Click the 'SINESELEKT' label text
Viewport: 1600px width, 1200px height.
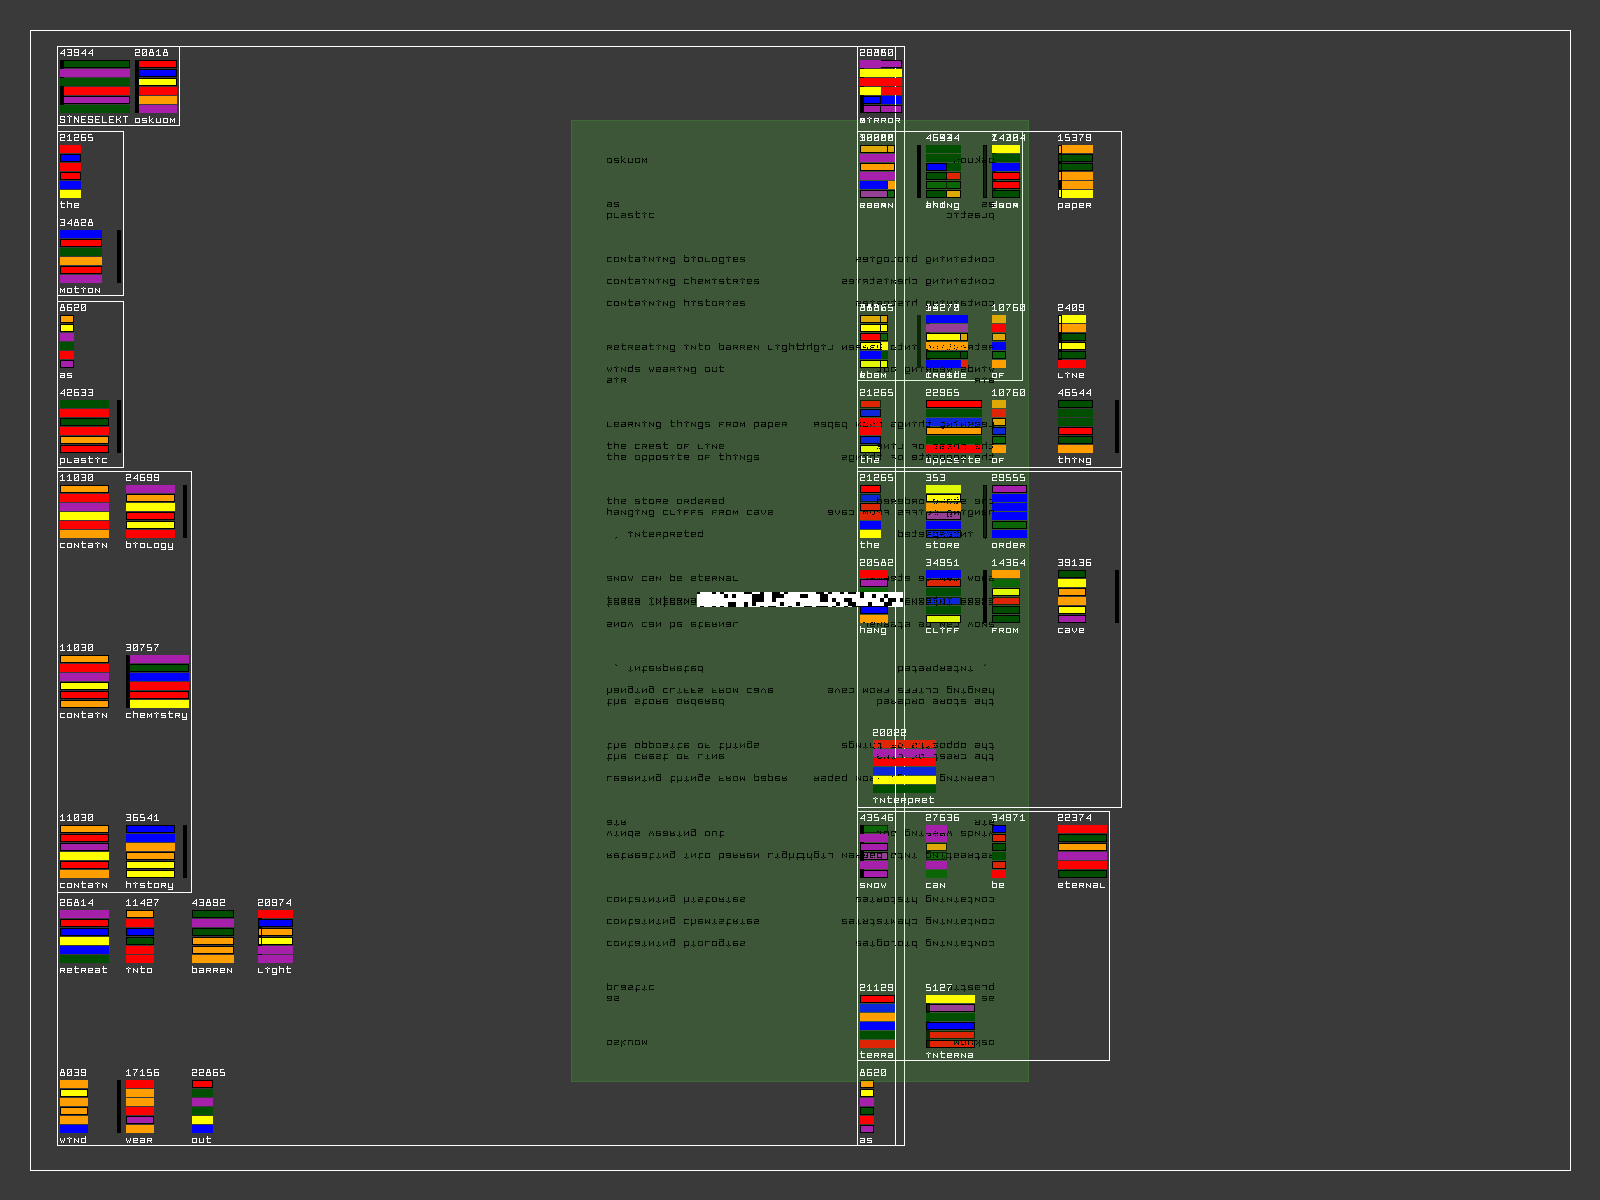pos(94,120)
